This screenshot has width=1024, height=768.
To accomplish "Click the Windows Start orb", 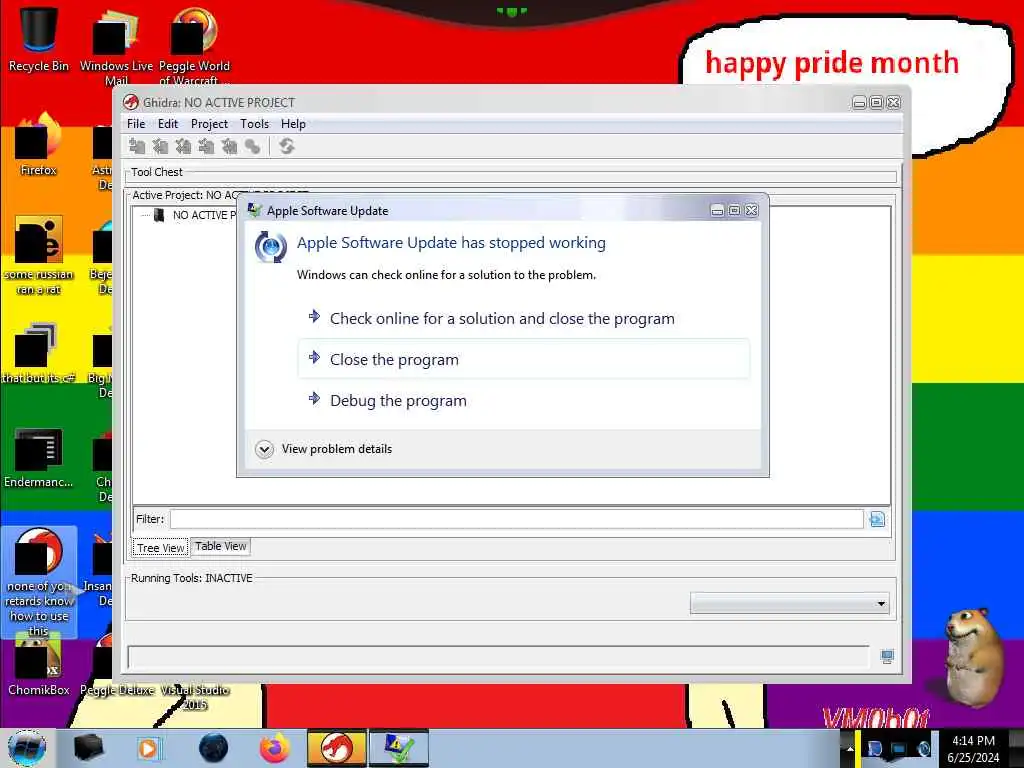I will (27, 748).
